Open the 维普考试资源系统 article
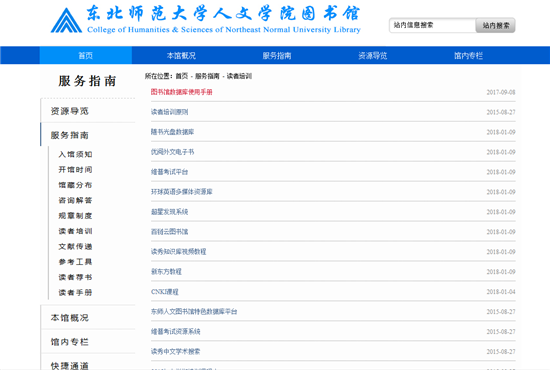Viewport: 550px width, 370px height. 175,331
